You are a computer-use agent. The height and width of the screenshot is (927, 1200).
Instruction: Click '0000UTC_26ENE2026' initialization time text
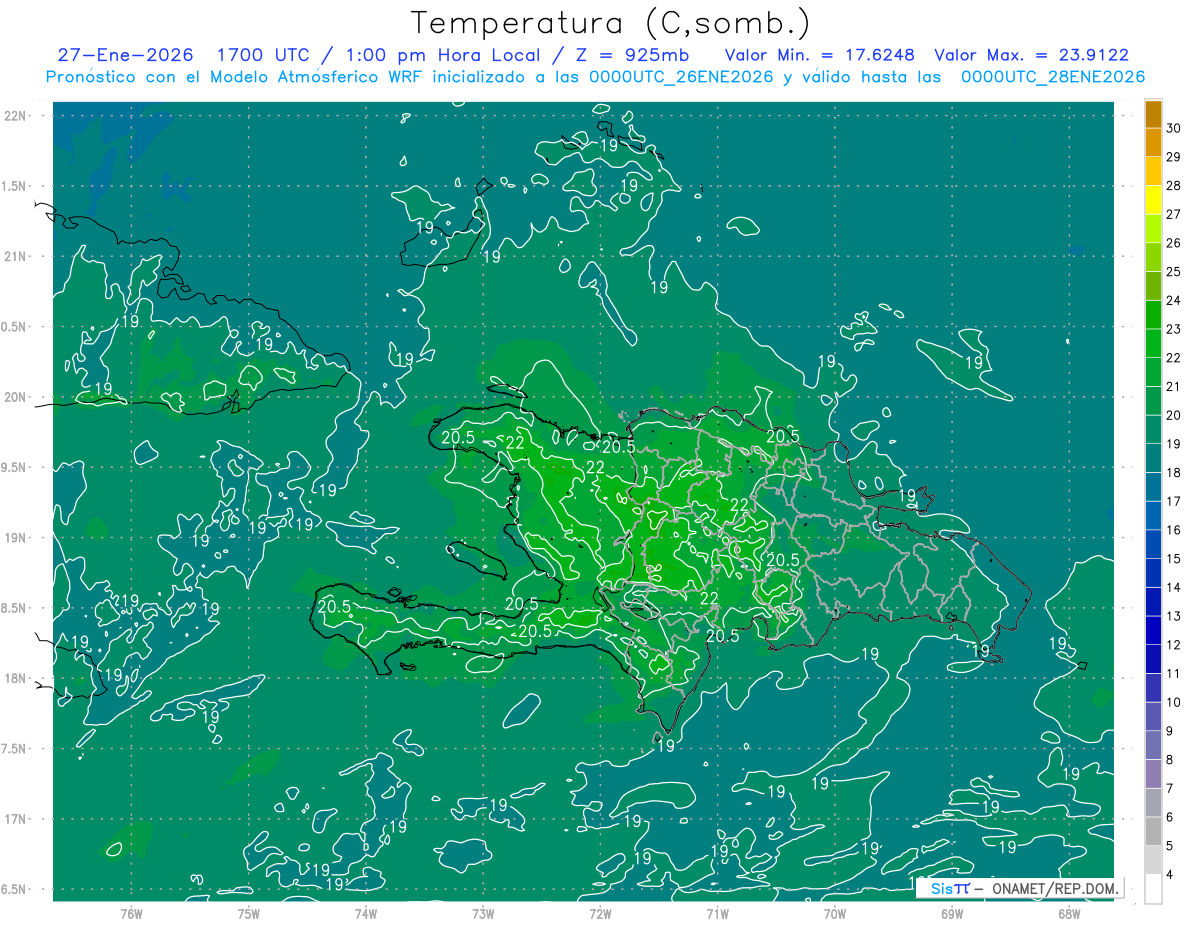[x=680, y=77]
